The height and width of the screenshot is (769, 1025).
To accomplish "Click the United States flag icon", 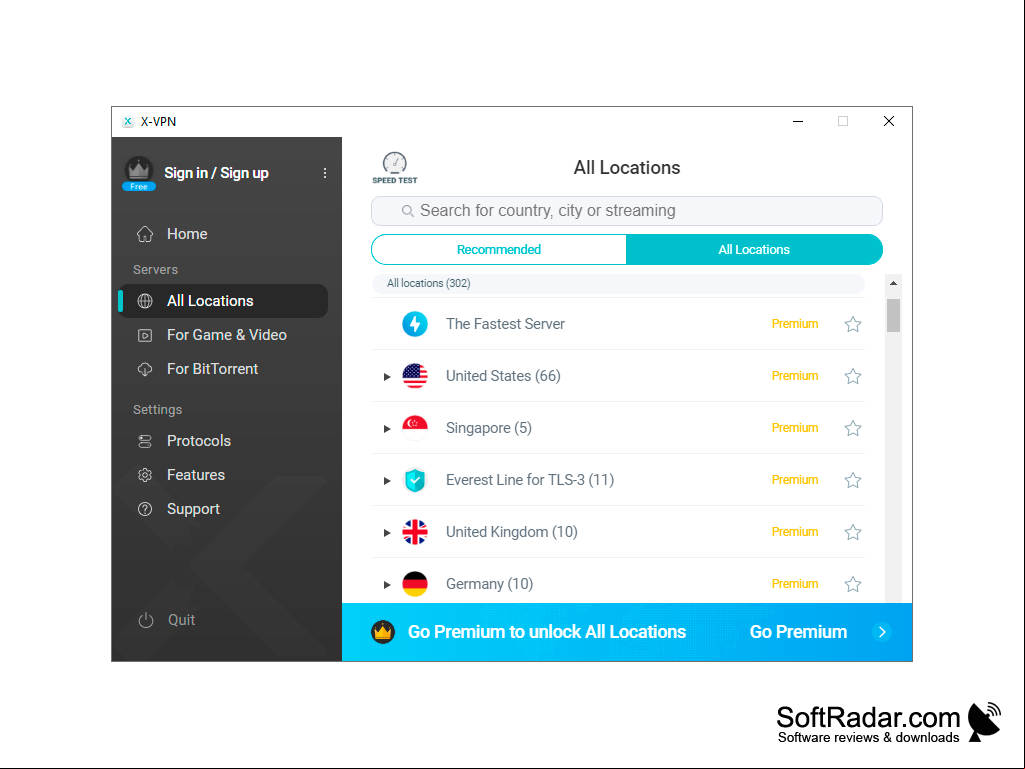I will click(415, 376).
